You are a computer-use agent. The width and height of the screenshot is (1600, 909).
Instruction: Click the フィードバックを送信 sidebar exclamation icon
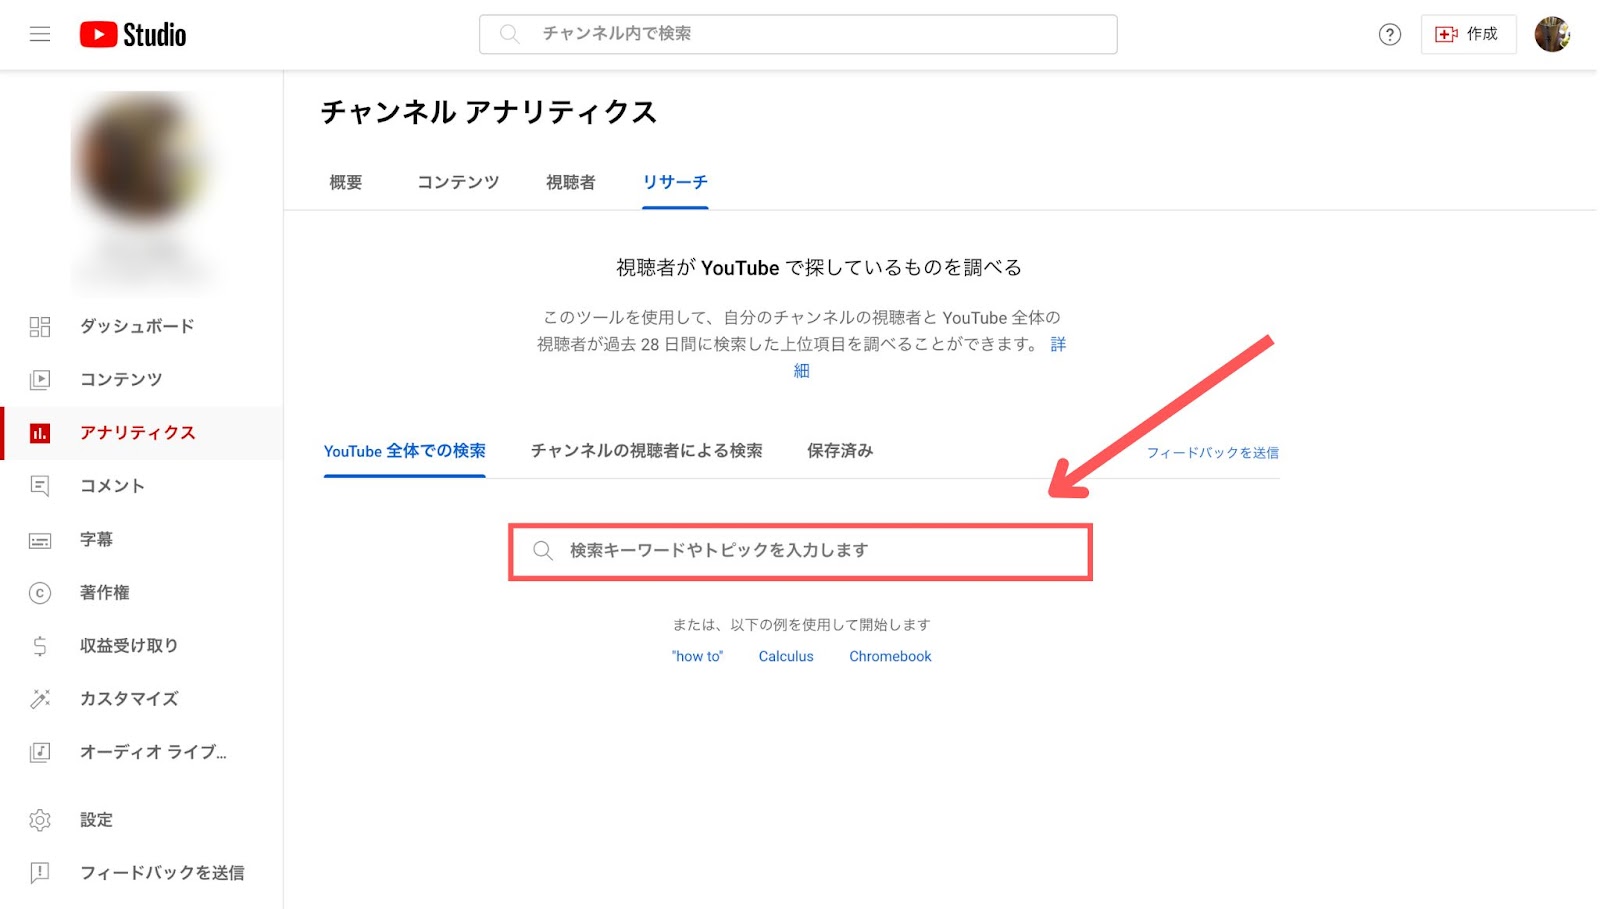point(40,873)
